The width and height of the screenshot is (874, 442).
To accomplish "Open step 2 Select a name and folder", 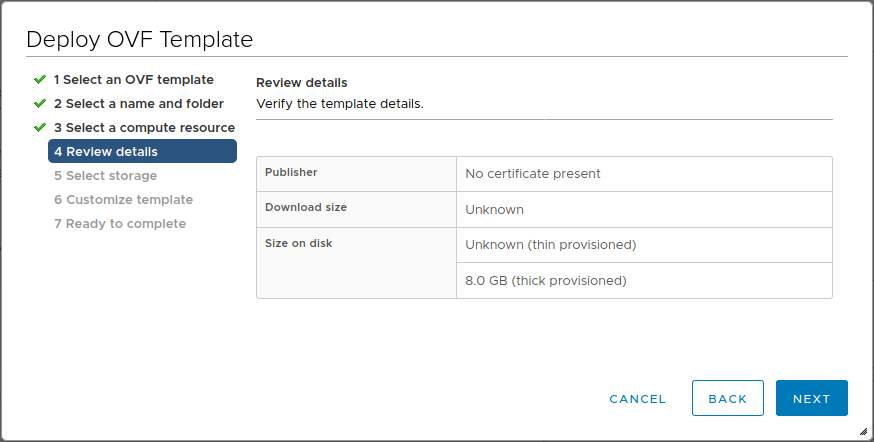I will tap(138, 103).
